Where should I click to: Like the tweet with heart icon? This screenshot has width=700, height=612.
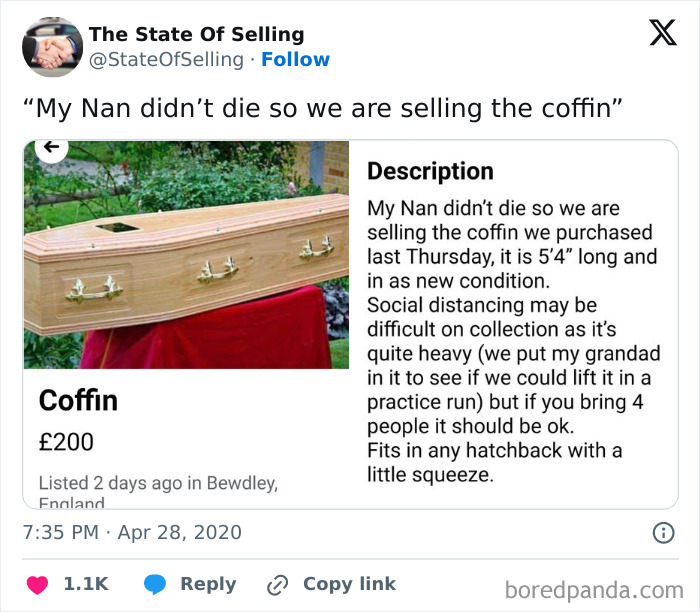click(38, 584)
